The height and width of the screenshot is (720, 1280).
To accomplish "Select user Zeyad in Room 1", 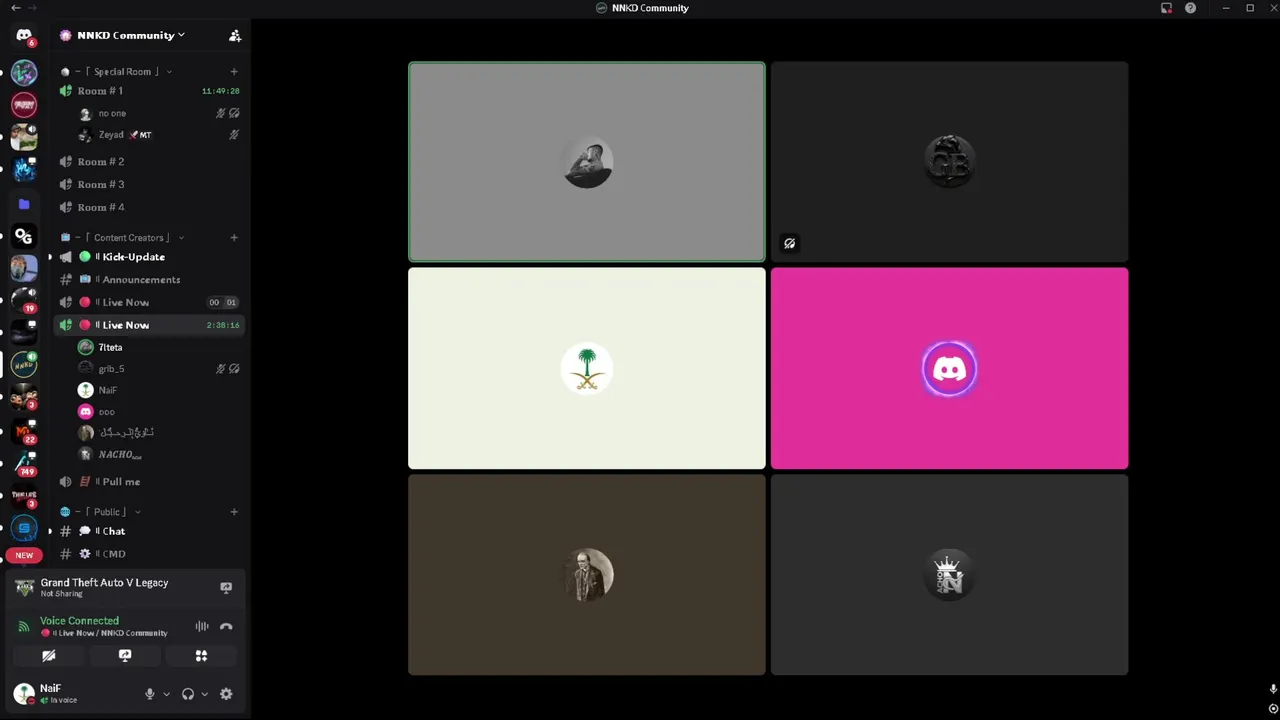I will tap(158, 135).
